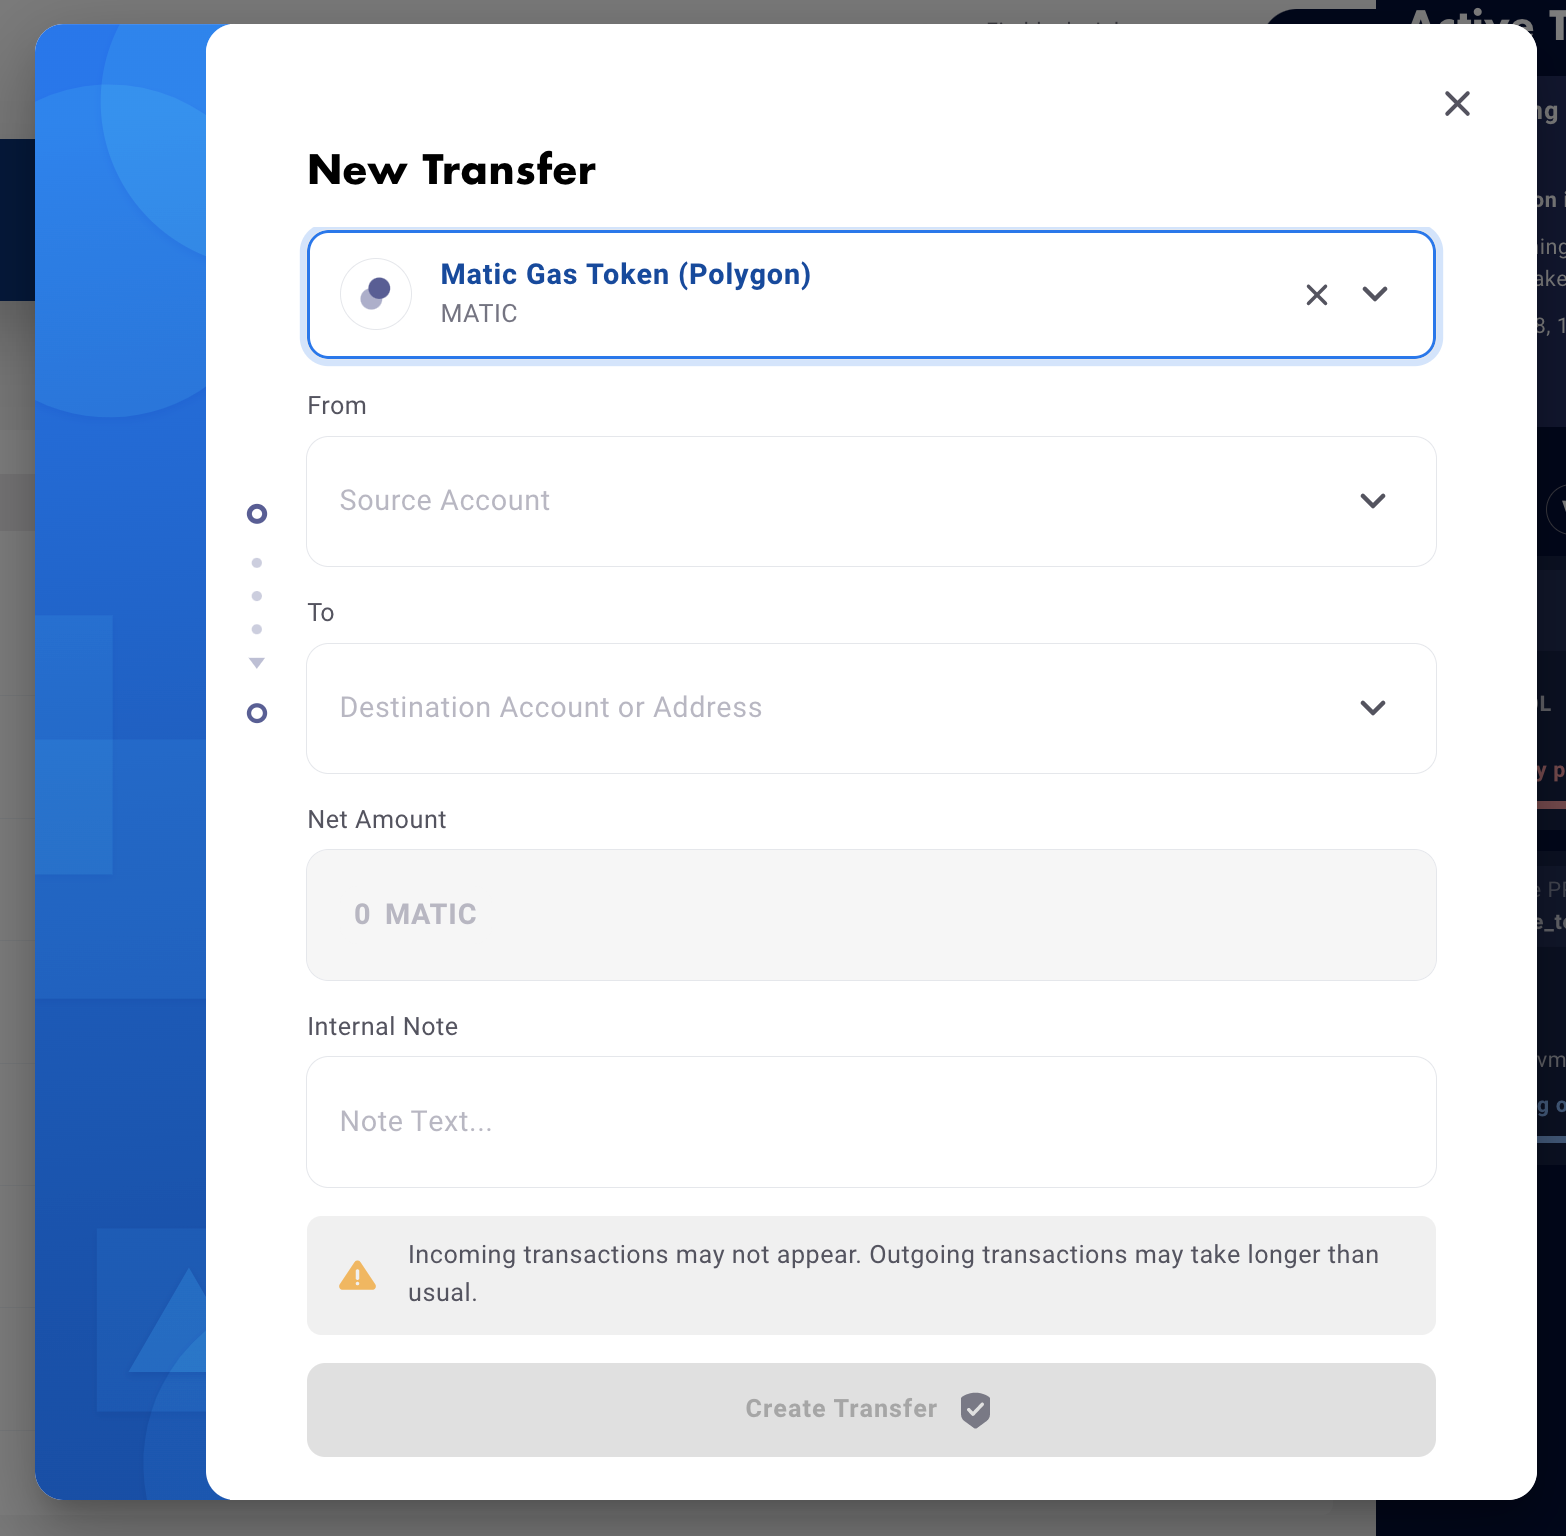The width and height of the screenshot is (1566, 1536).
Task: Click the shield check icon on Create Transfer
Action: click(x=975, y=1410)
